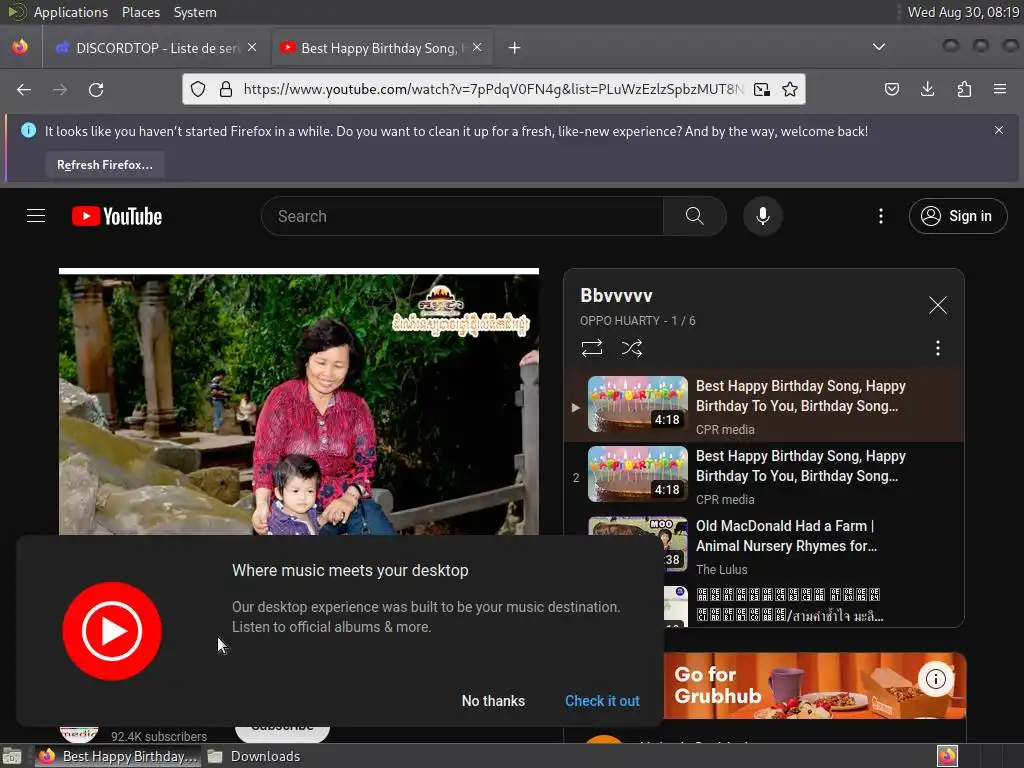Dismiss the Firefox refresh notification bar
The height and width of the screenshot is (768, 1024).
coord(999,130)
